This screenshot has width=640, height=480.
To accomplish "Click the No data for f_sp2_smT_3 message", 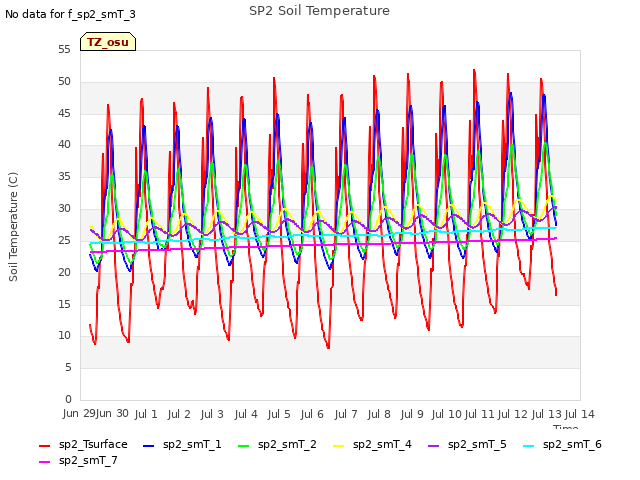I will pos(70,14).
